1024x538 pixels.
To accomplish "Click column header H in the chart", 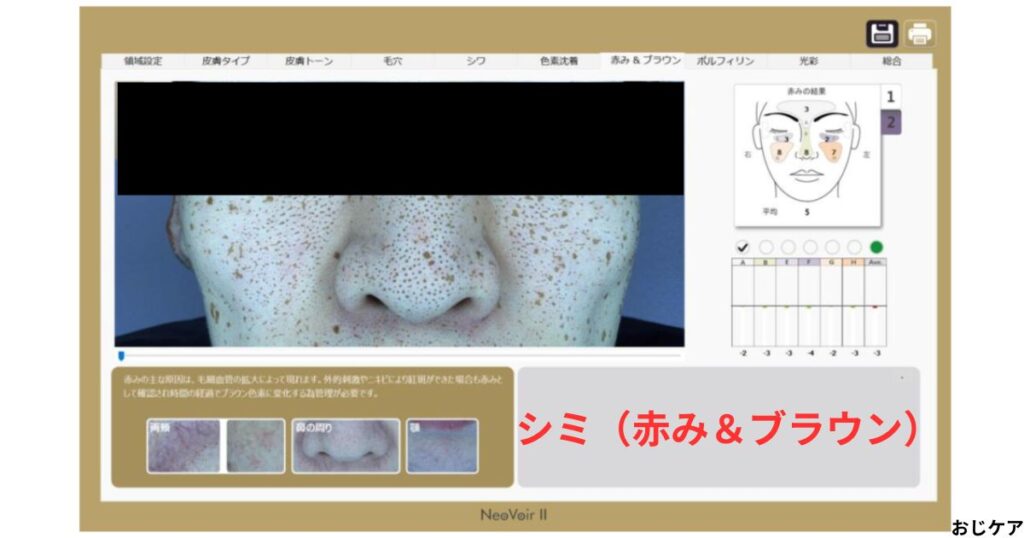I will pyautogui.click(x=854, y=262).
